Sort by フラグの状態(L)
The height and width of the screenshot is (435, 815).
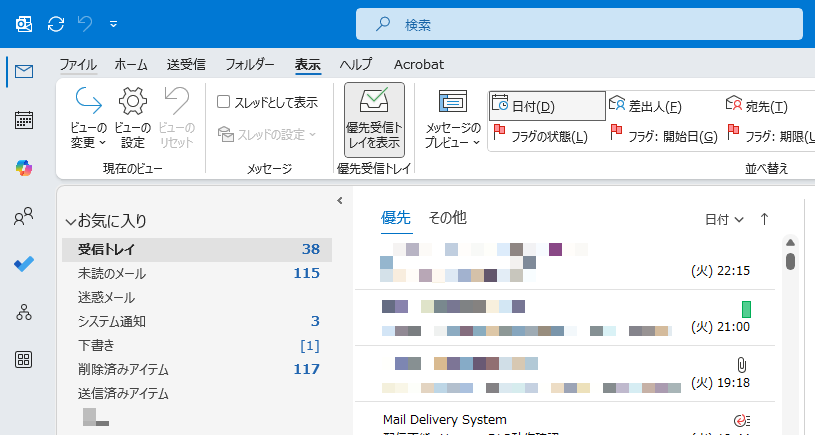(541, 136)
